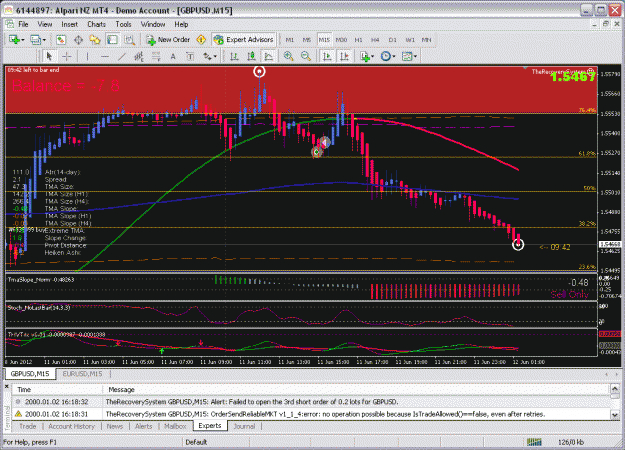Image resolution: width=625 pixels, height=450 pixels.
Task: Zoom out on the chart
Action: (x=306, y=57)
